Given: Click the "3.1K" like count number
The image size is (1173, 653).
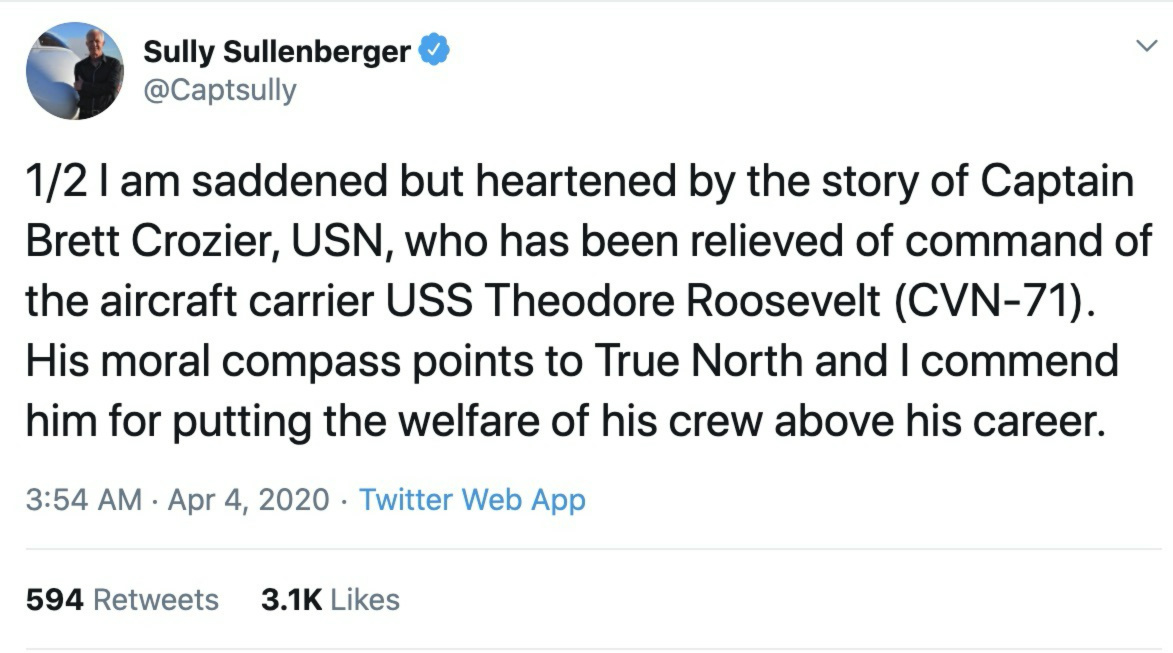Looking at the screenshot, I should pos(291,599).
